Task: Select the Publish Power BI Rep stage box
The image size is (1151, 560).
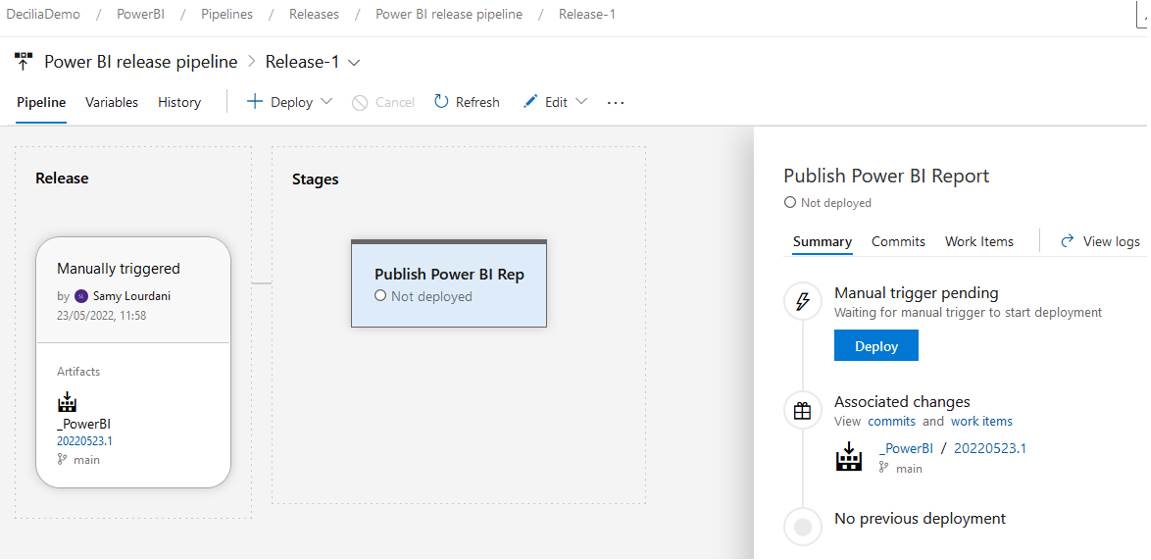Action: (449, 283)
